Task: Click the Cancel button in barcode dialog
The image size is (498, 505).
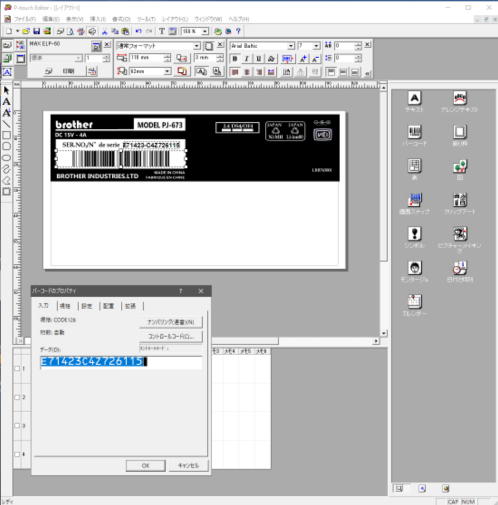Action: pyautogui.click(x=188, y=466)
